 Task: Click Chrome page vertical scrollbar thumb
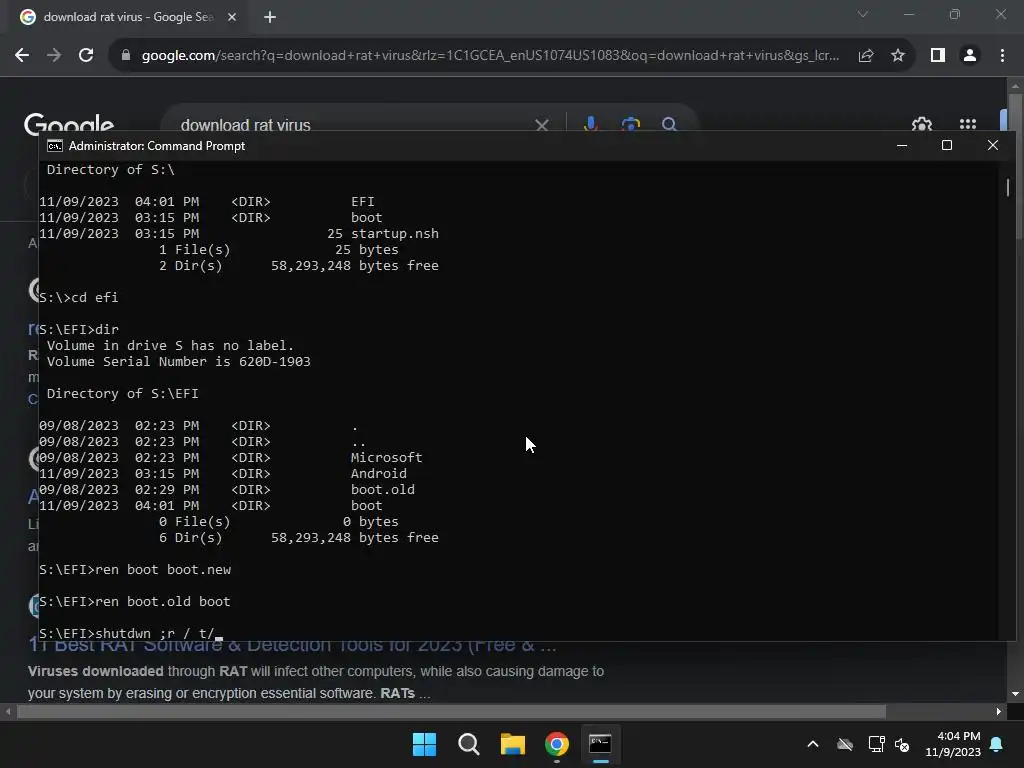click(1015, 167)
